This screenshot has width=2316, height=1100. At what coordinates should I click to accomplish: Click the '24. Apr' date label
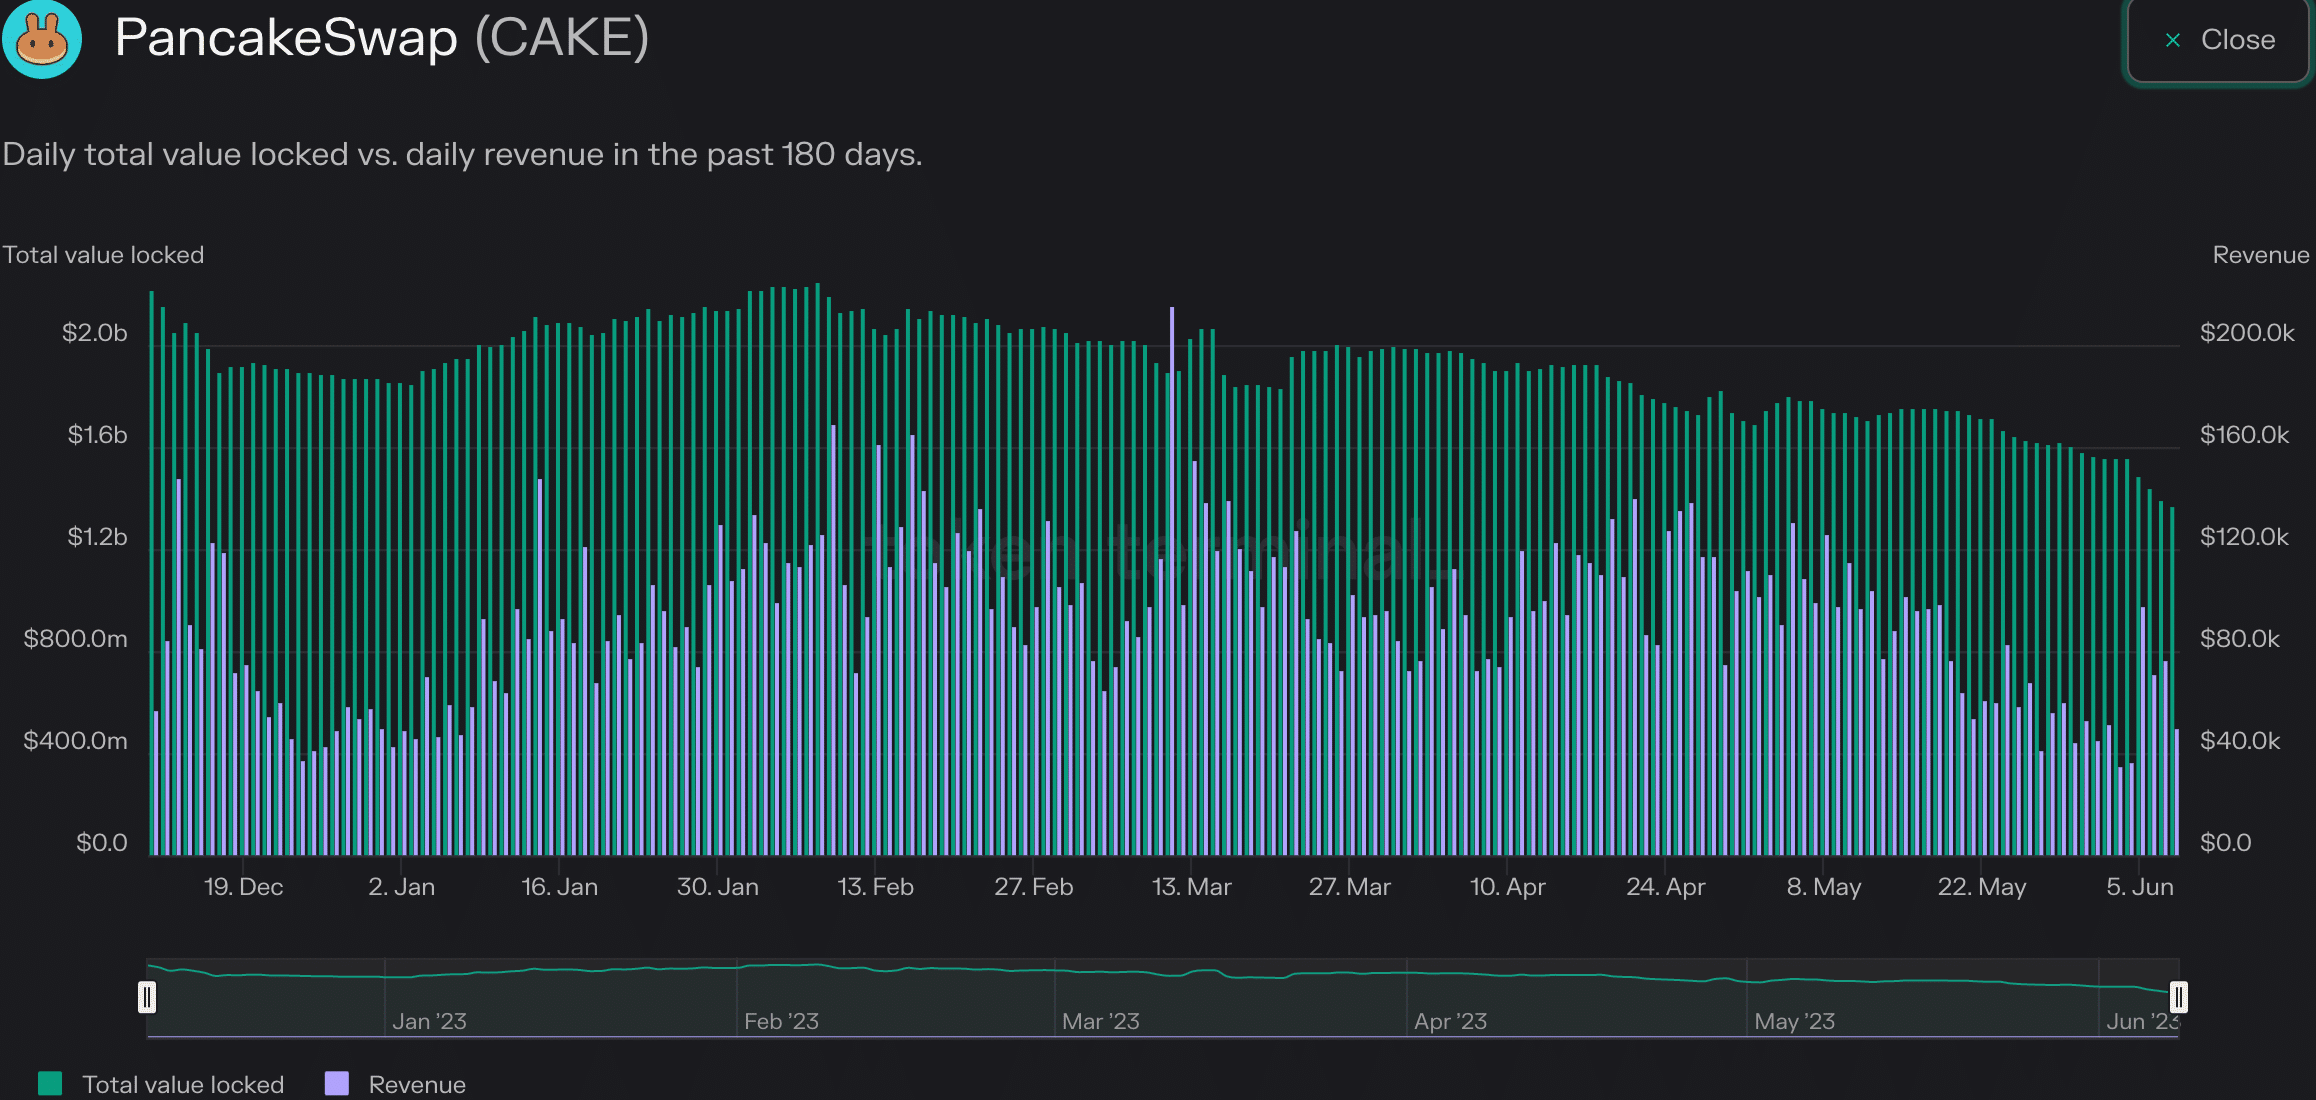pyautogui.click(x=1665, y=887)
